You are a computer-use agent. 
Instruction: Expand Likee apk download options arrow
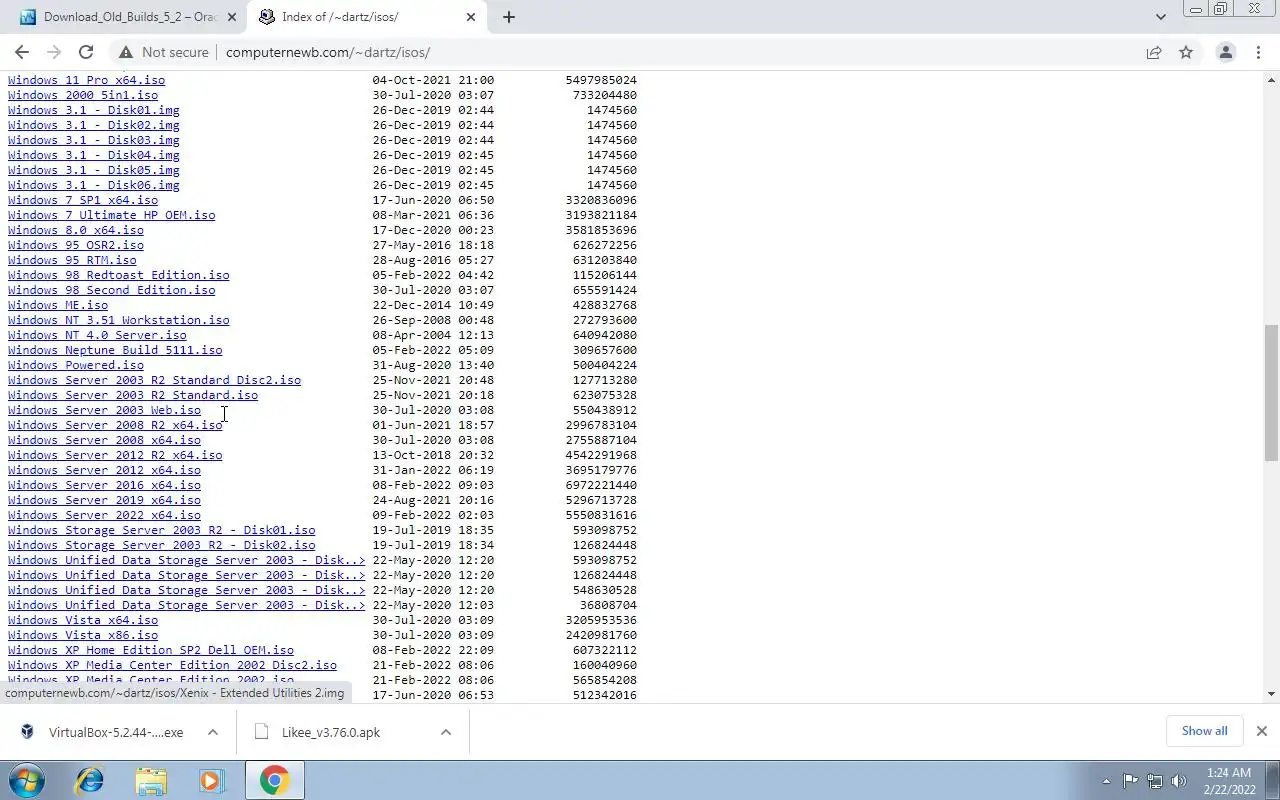pos(446,732)
